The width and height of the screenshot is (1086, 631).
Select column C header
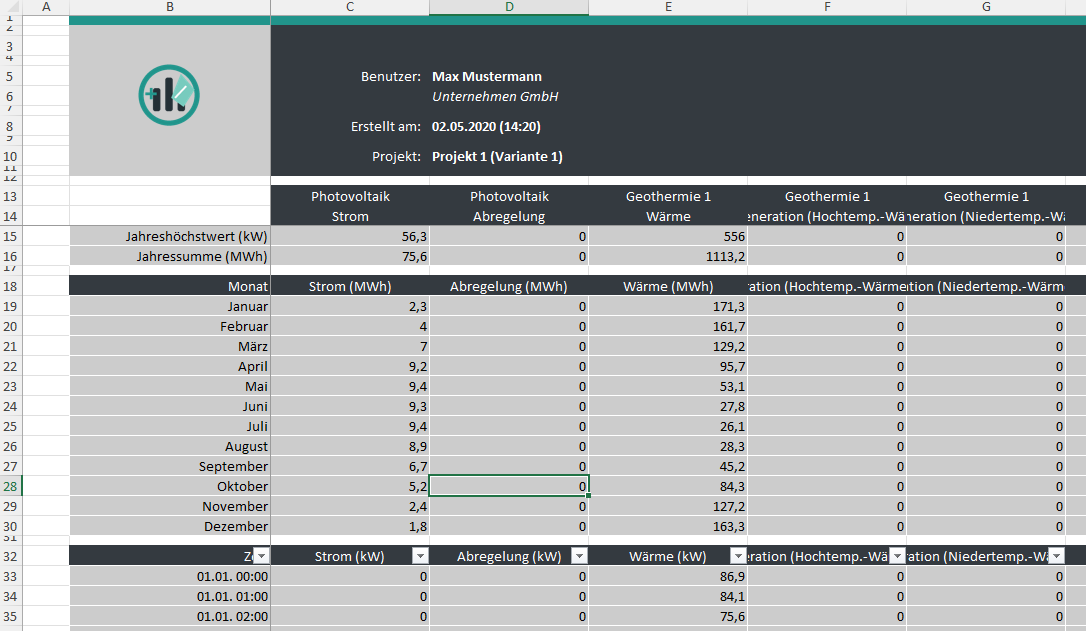pos(350,7)
